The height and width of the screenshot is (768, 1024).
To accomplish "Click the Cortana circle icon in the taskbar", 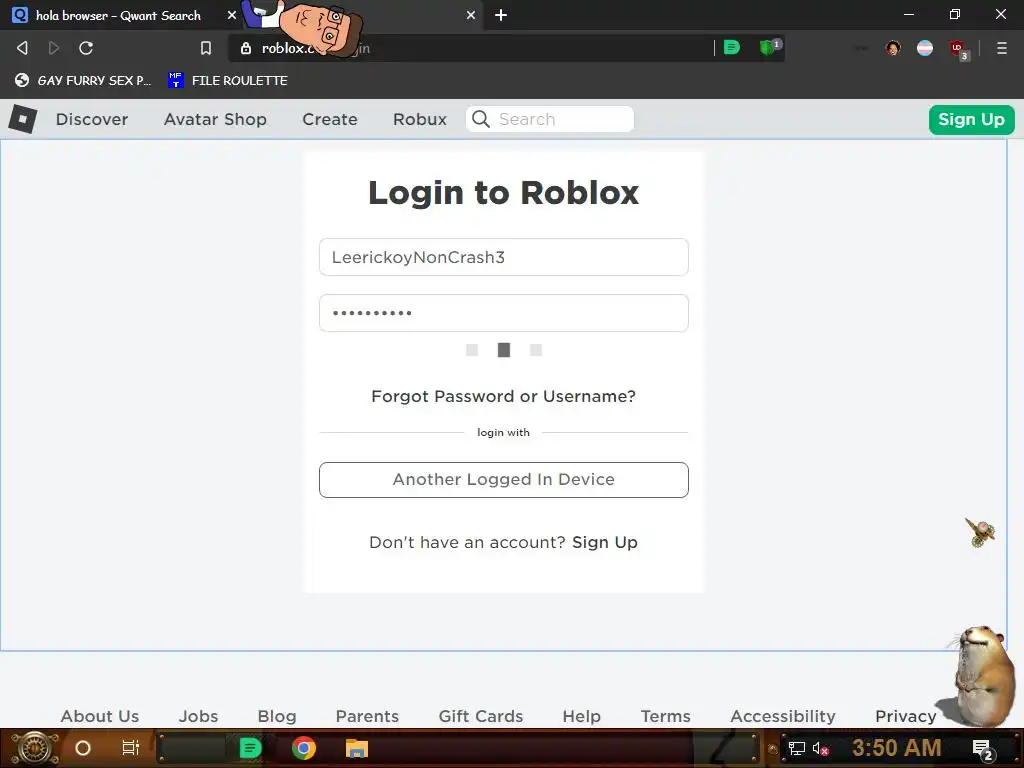I will point(83,748).
